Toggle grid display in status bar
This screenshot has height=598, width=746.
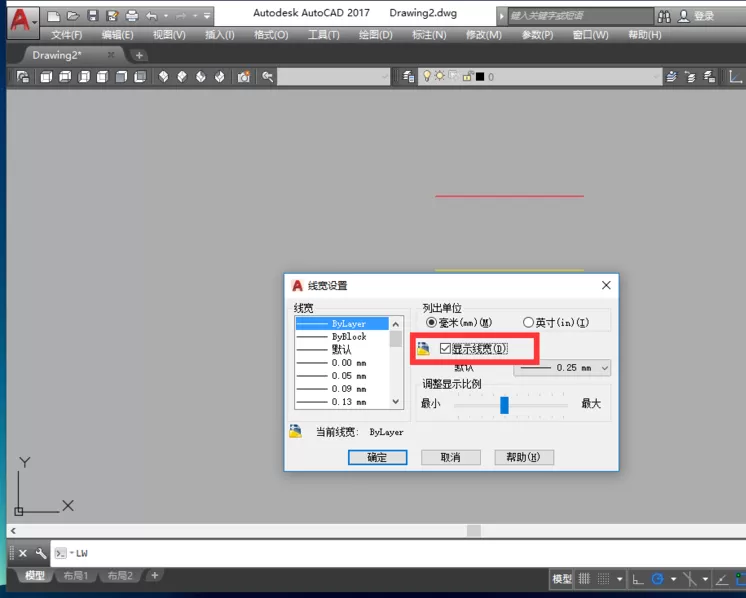click(x=584, y=579)
